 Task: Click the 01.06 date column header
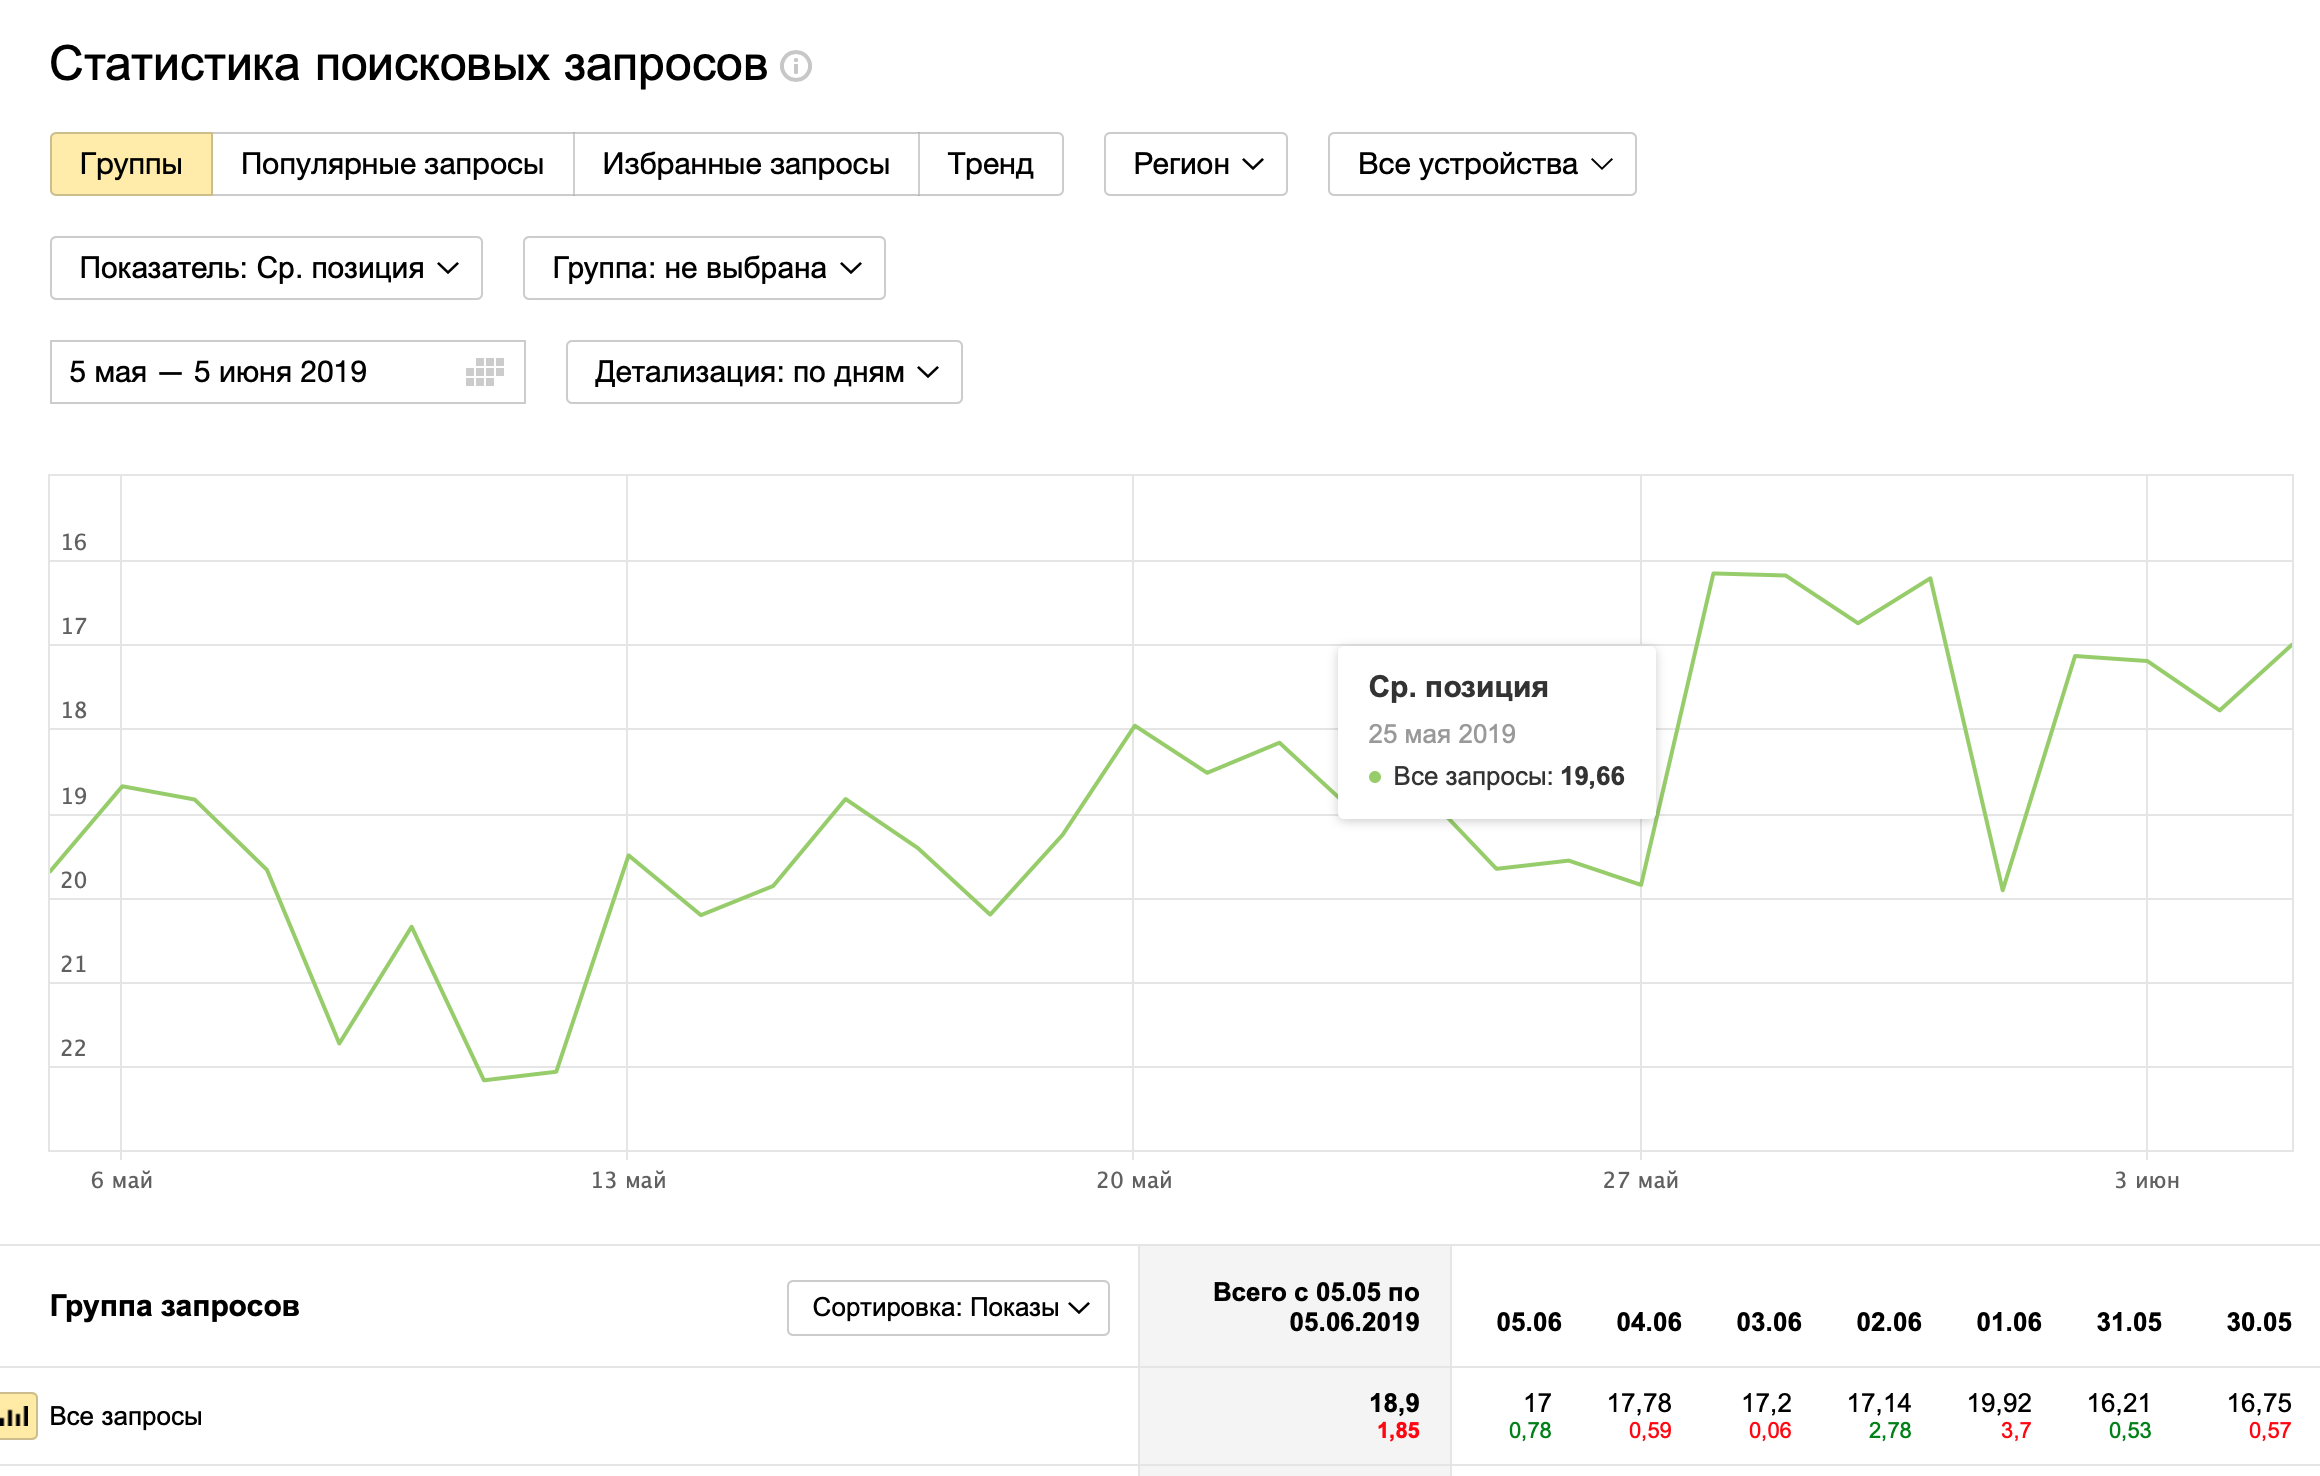pyautogui.click(x=2008, y=1322)
